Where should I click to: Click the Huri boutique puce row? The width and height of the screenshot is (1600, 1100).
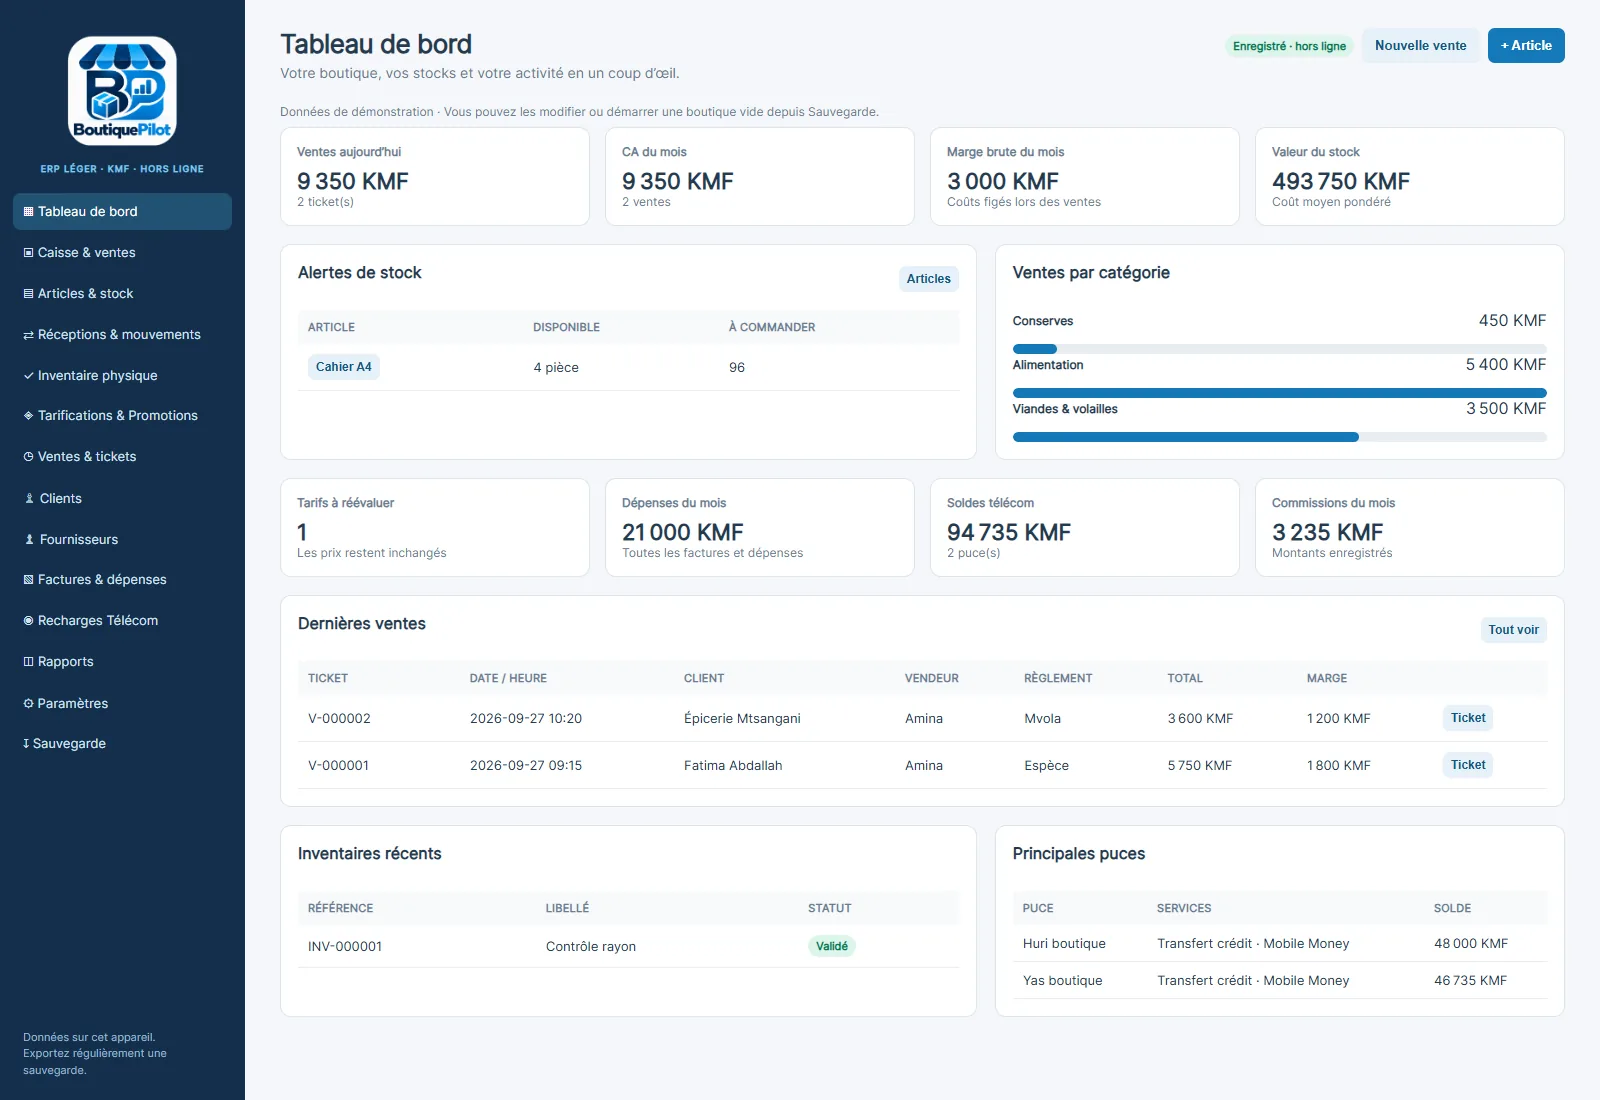[x=1279, y=943]
